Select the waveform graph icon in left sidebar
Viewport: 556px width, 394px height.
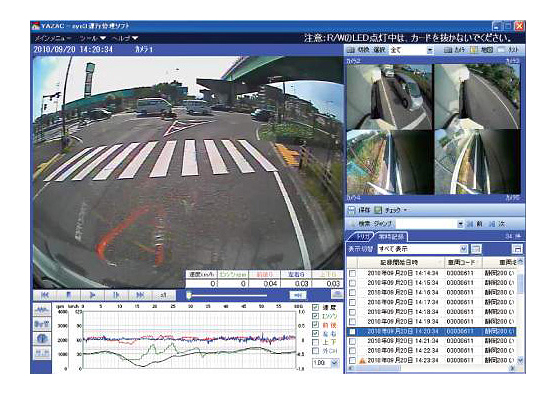tap(42, 310)
